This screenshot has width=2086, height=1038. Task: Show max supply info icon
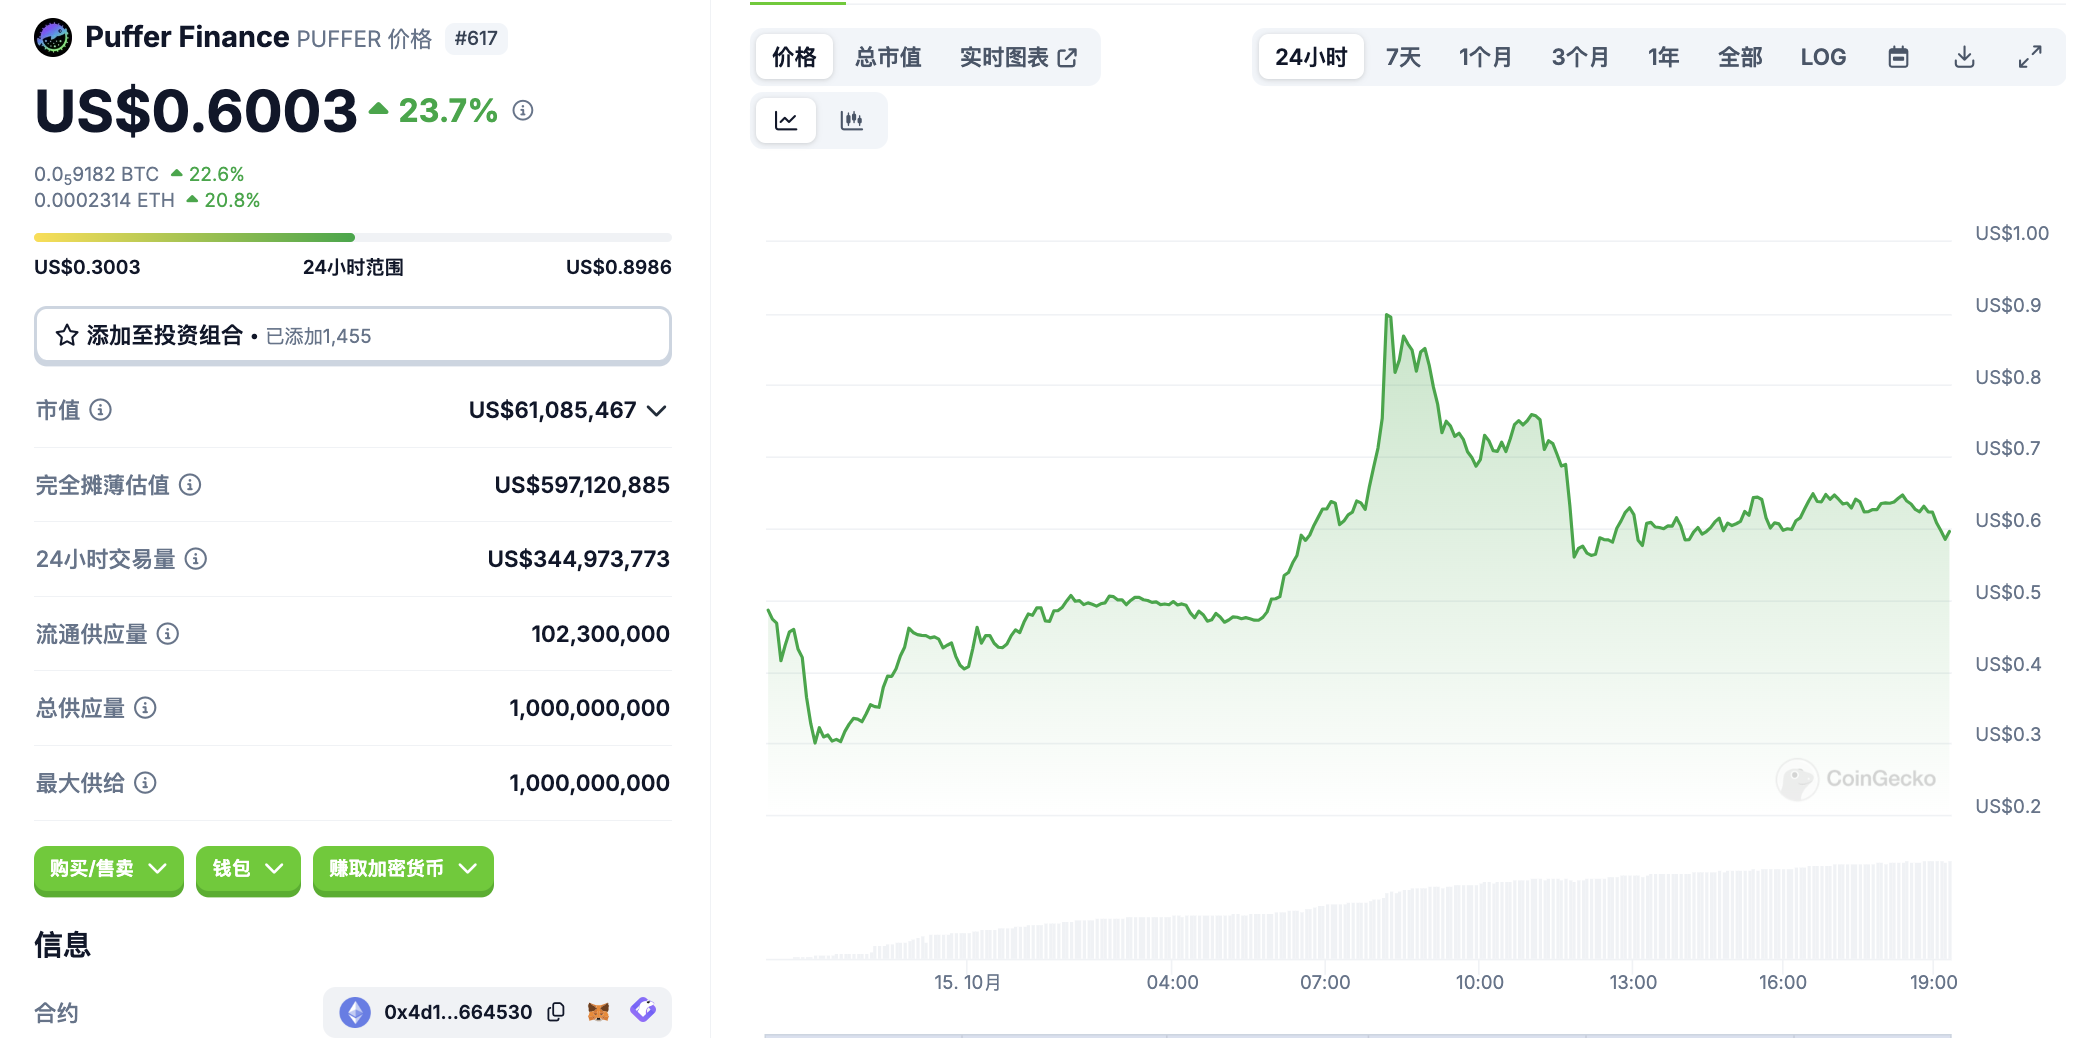pos(145,783)
